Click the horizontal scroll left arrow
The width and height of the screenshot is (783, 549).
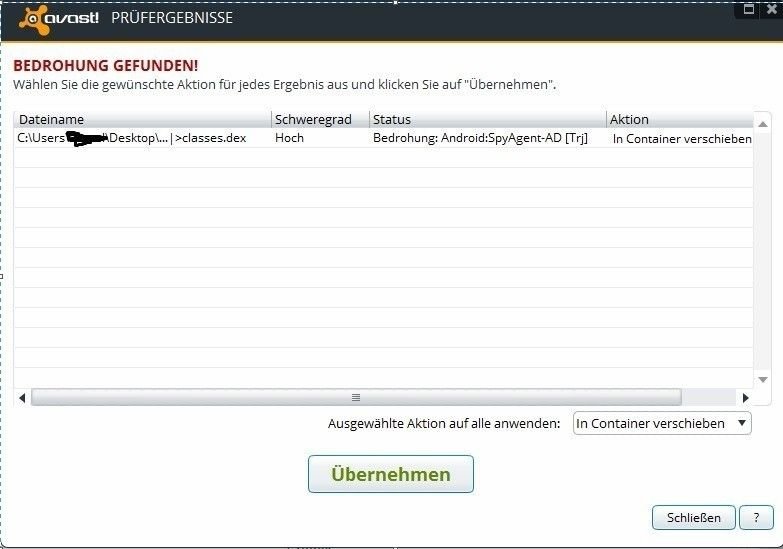coord(22,398)
